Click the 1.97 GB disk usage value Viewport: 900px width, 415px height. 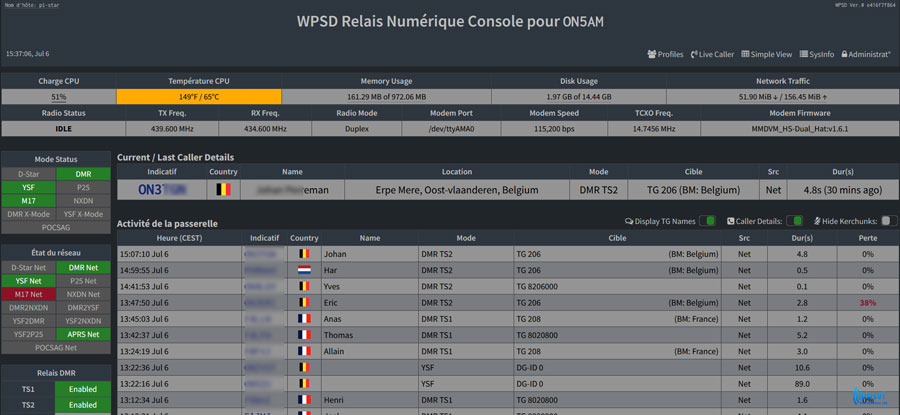579,96
